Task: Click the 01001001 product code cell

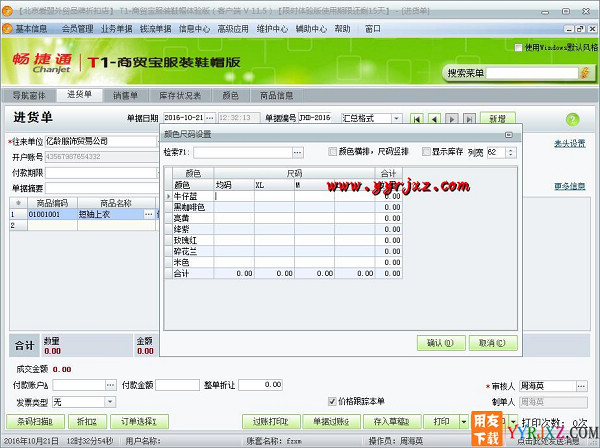Action: (x=52, y=214)
